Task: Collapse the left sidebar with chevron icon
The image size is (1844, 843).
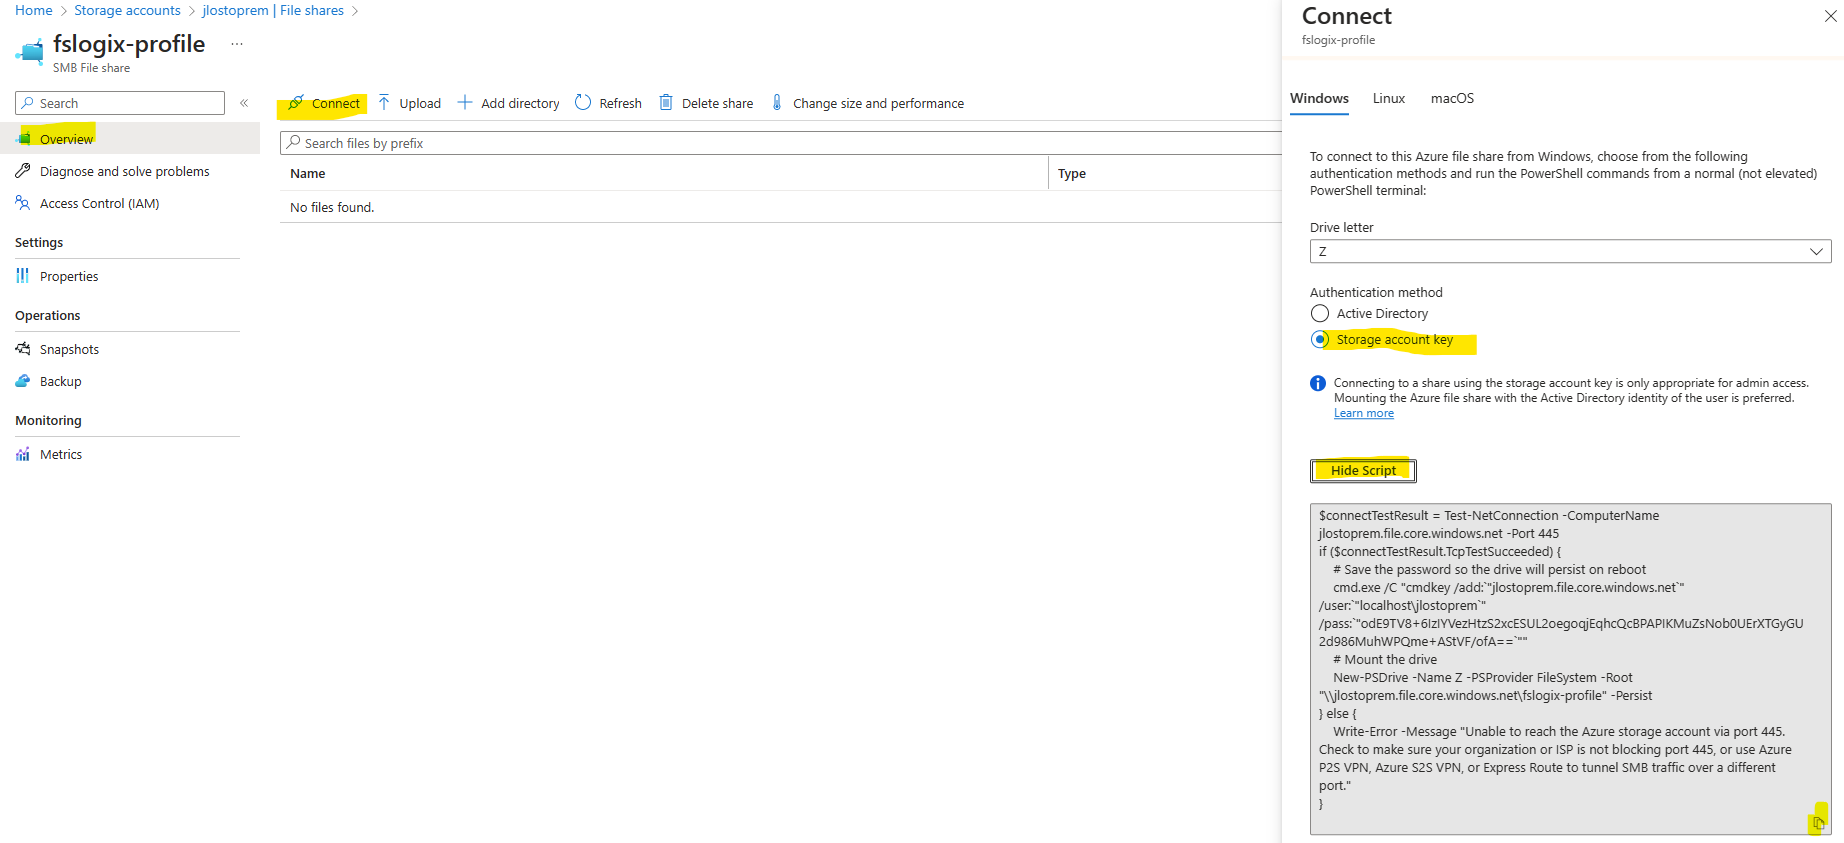Action: (x=244, y=103)
